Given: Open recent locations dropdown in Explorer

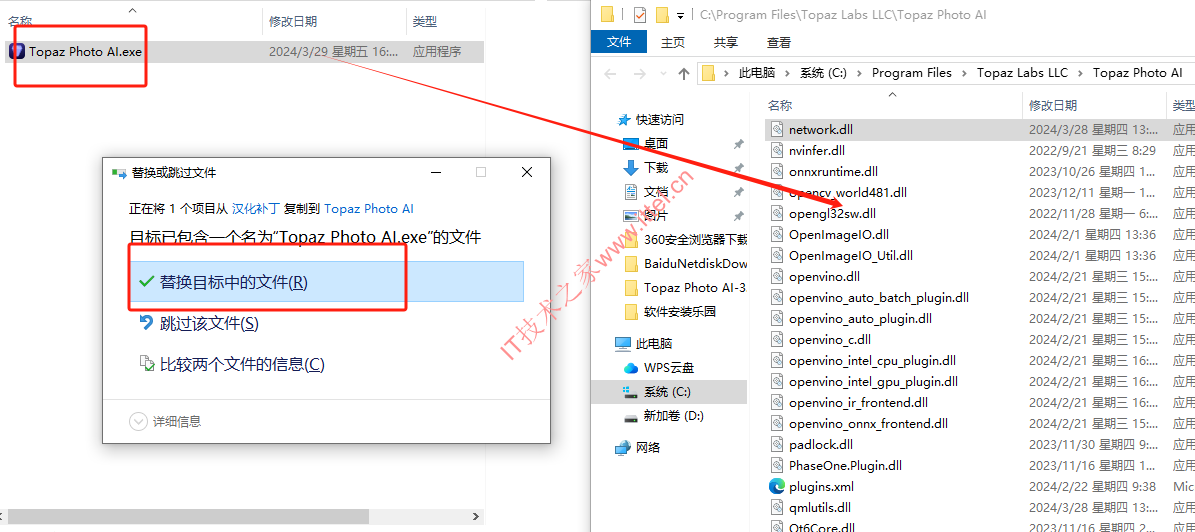Looking at the screenshot, I should coord(662,74).
